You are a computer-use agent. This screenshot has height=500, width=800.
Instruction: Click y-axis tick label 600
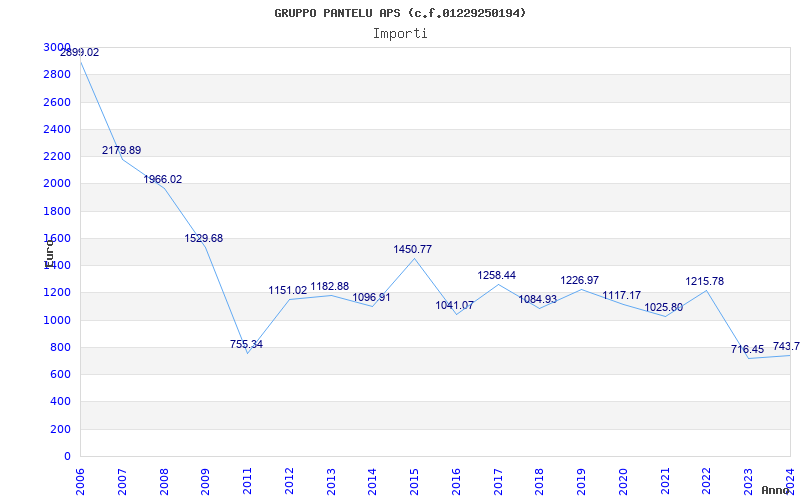60,374
